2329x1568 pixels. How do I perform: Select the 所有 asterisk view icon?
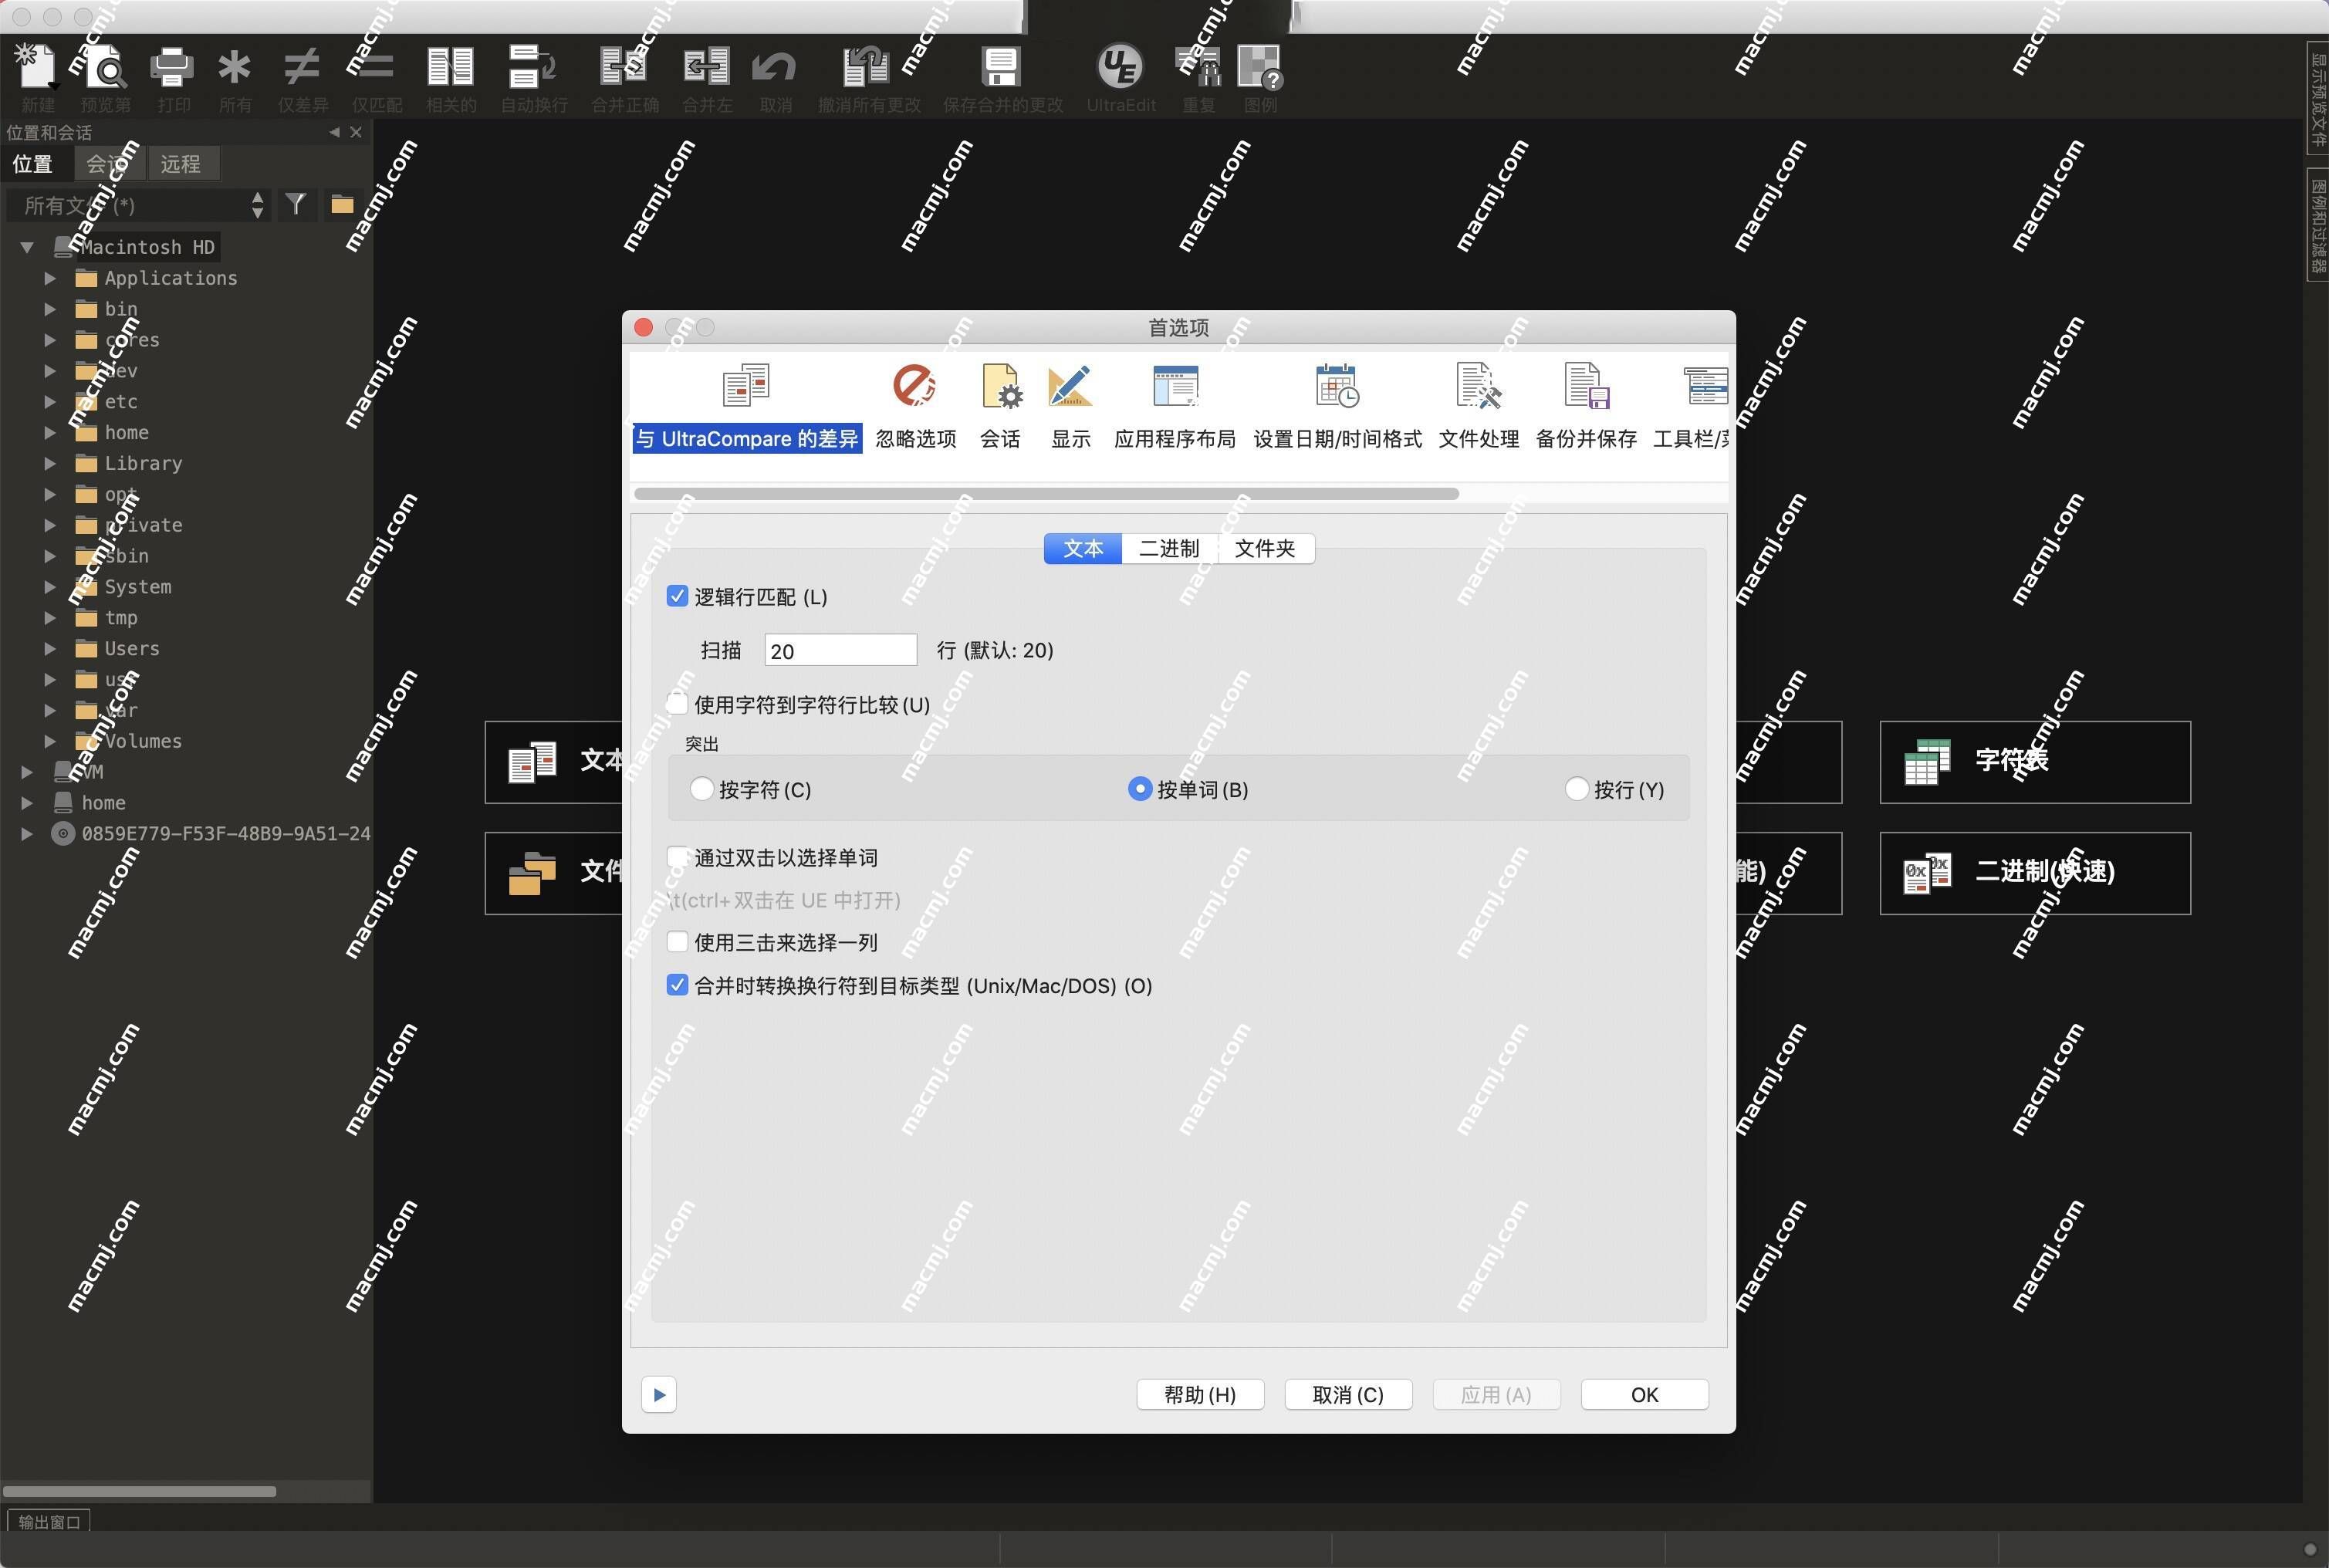pyautogui.click(x=235, y=67)
